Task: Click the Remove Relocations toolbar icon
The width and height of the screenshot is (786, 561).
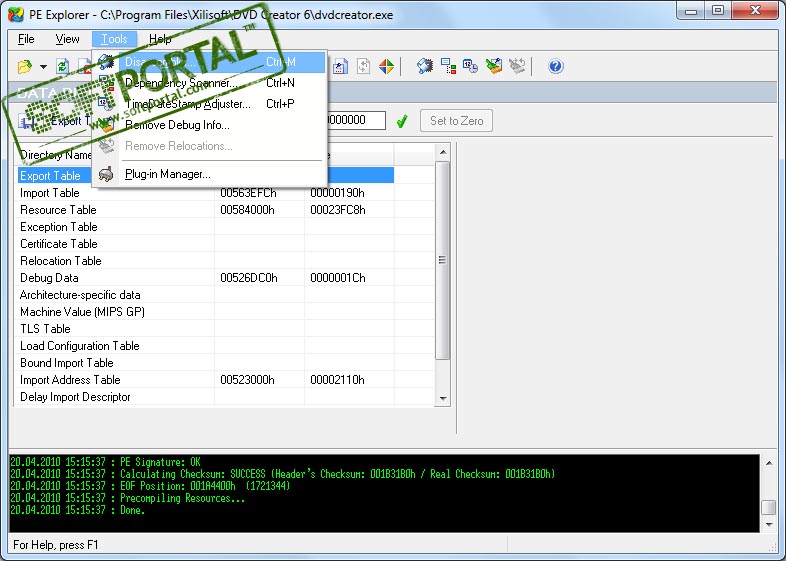Action: point(517,66)
